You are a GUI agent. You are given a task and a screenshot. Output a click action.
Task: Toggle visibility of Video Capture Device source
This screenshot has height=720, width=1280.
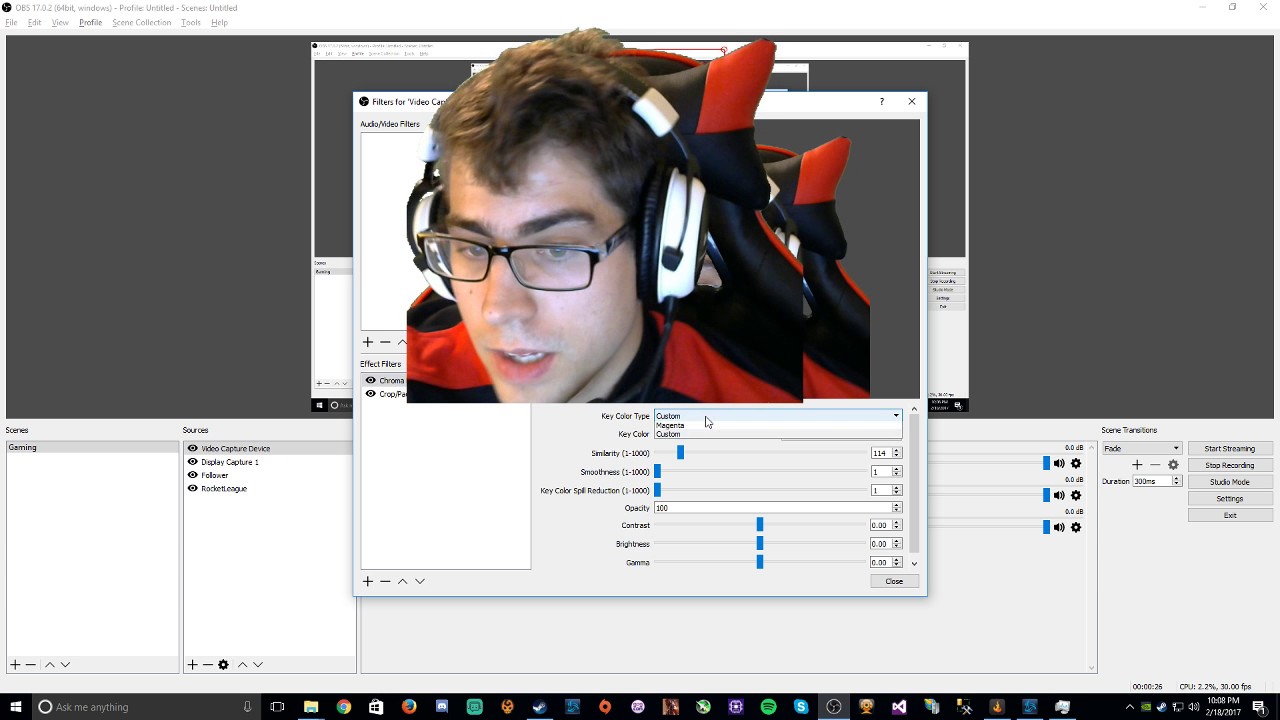click(x=193, y=448)
